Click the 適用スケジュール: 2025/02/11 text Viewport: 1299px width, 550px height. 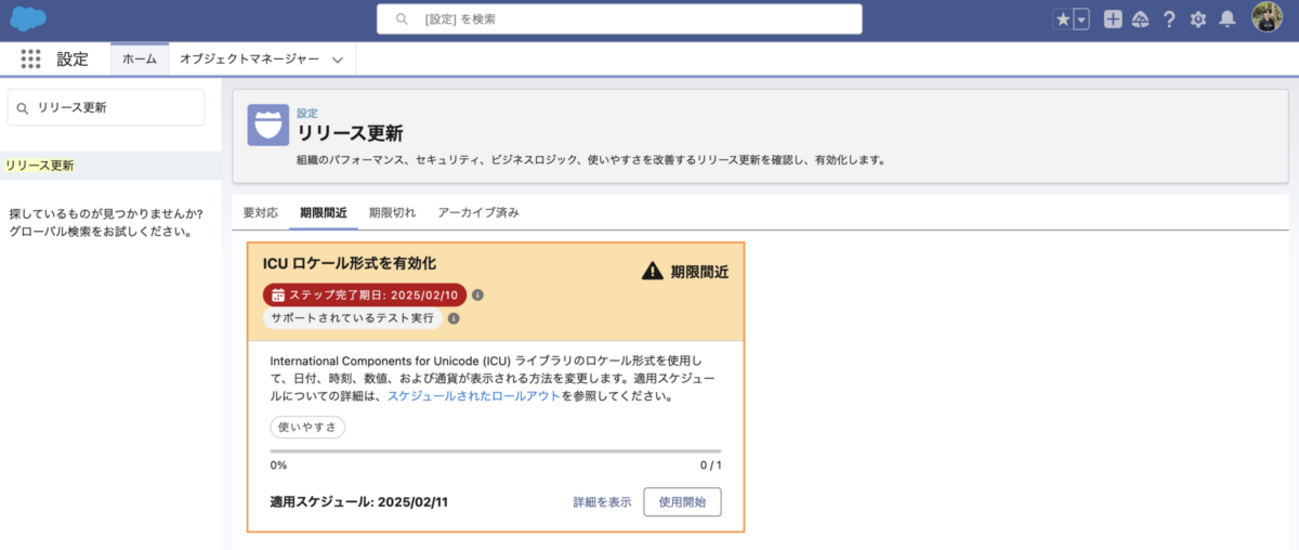coord(359,502)
